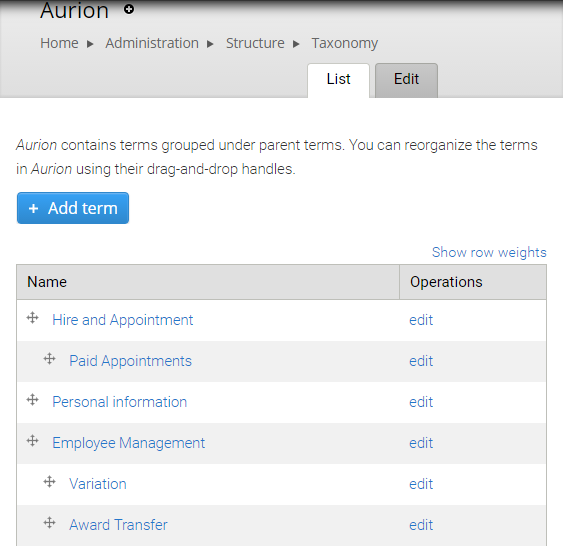Click drag handle for Employee Management
The image size is (563, 546).
point(33,440)
